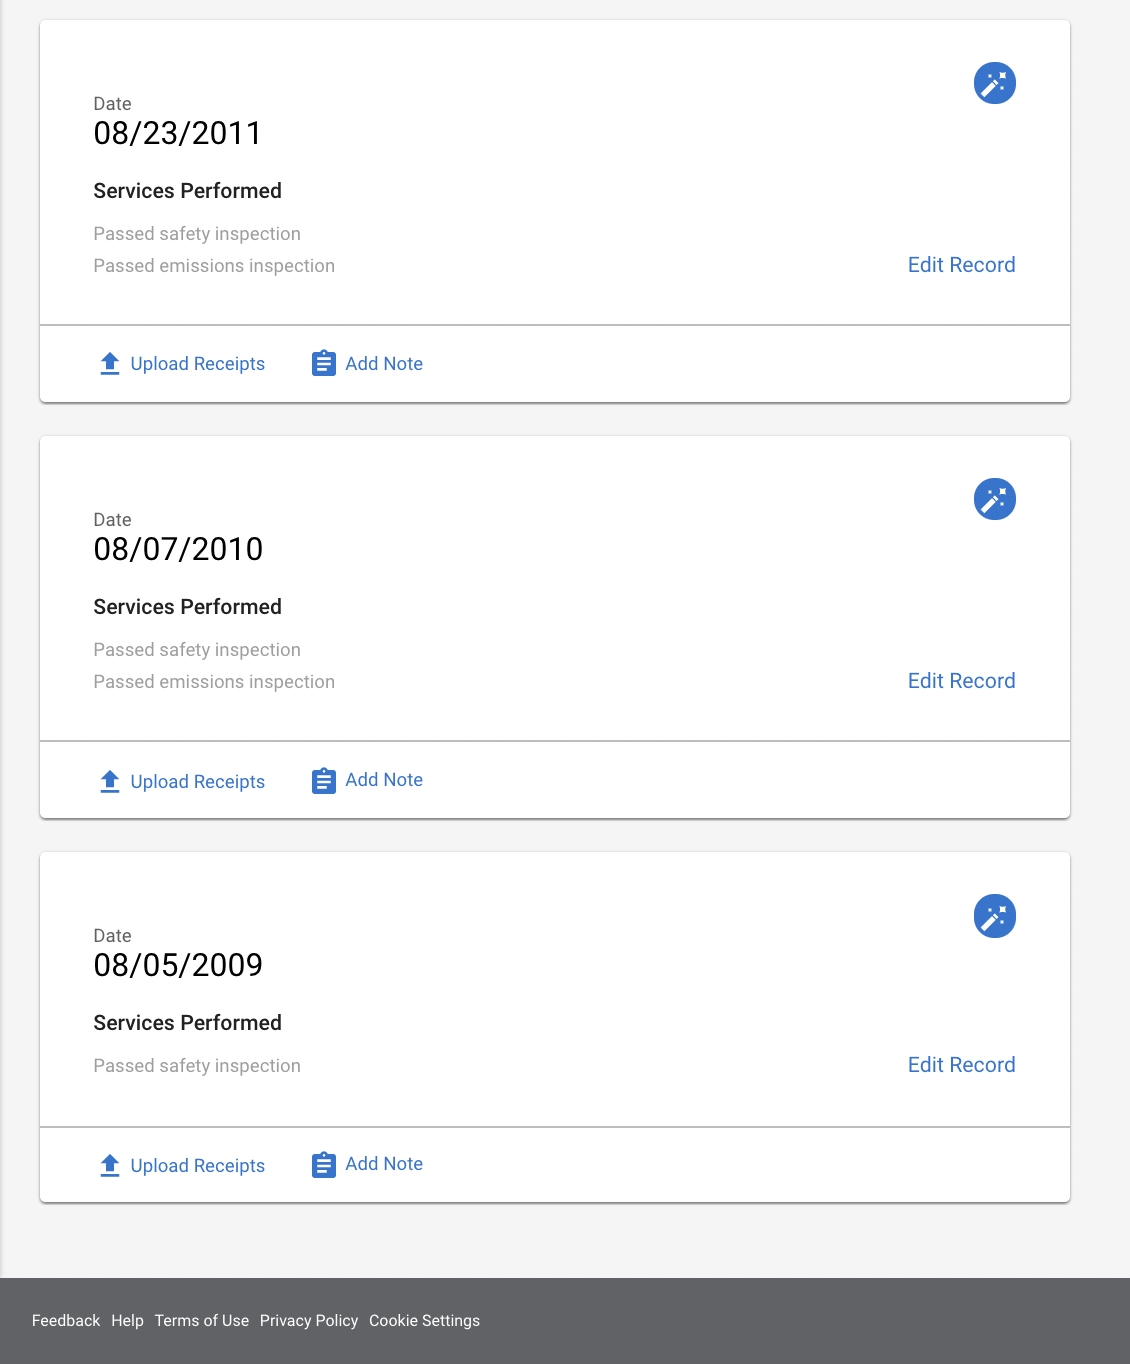
Task: Open the Feedback footer link
Action: point(66,1321)
